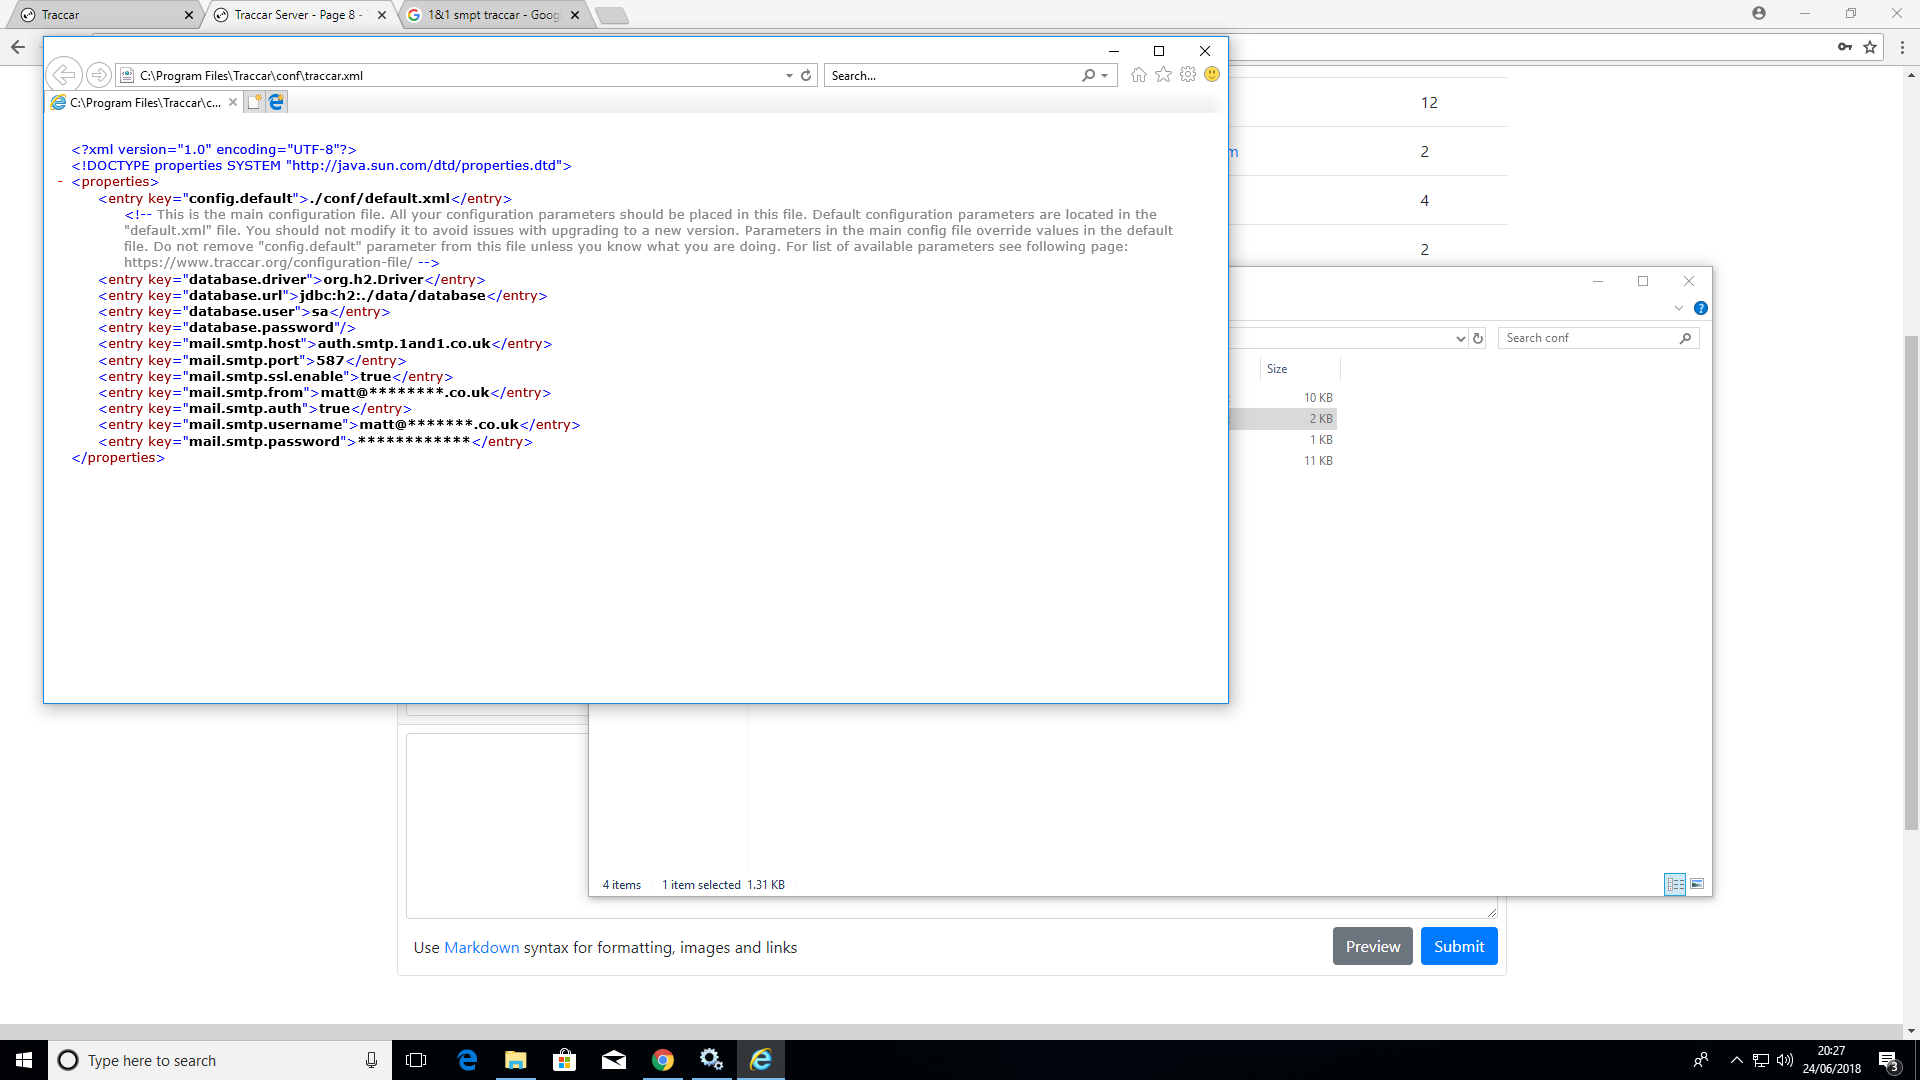
Task: Click the File Explorer search magnifier
Action: point(1685,338)
